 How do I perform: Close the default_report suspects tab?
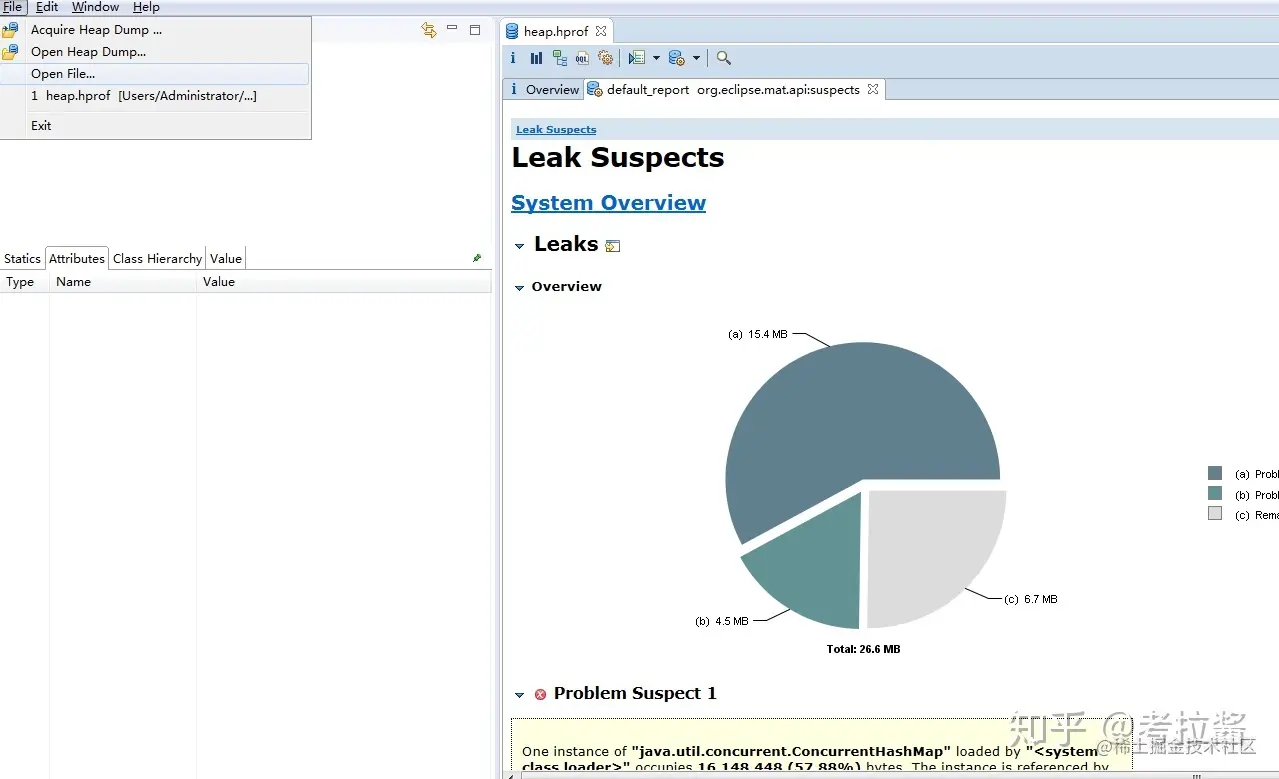click(x=873, y=89)
